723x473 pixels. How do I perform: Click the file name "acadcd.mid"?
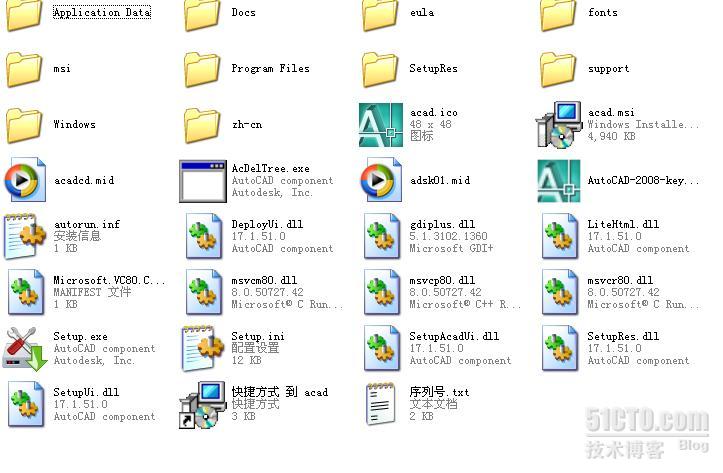(84, 180)
